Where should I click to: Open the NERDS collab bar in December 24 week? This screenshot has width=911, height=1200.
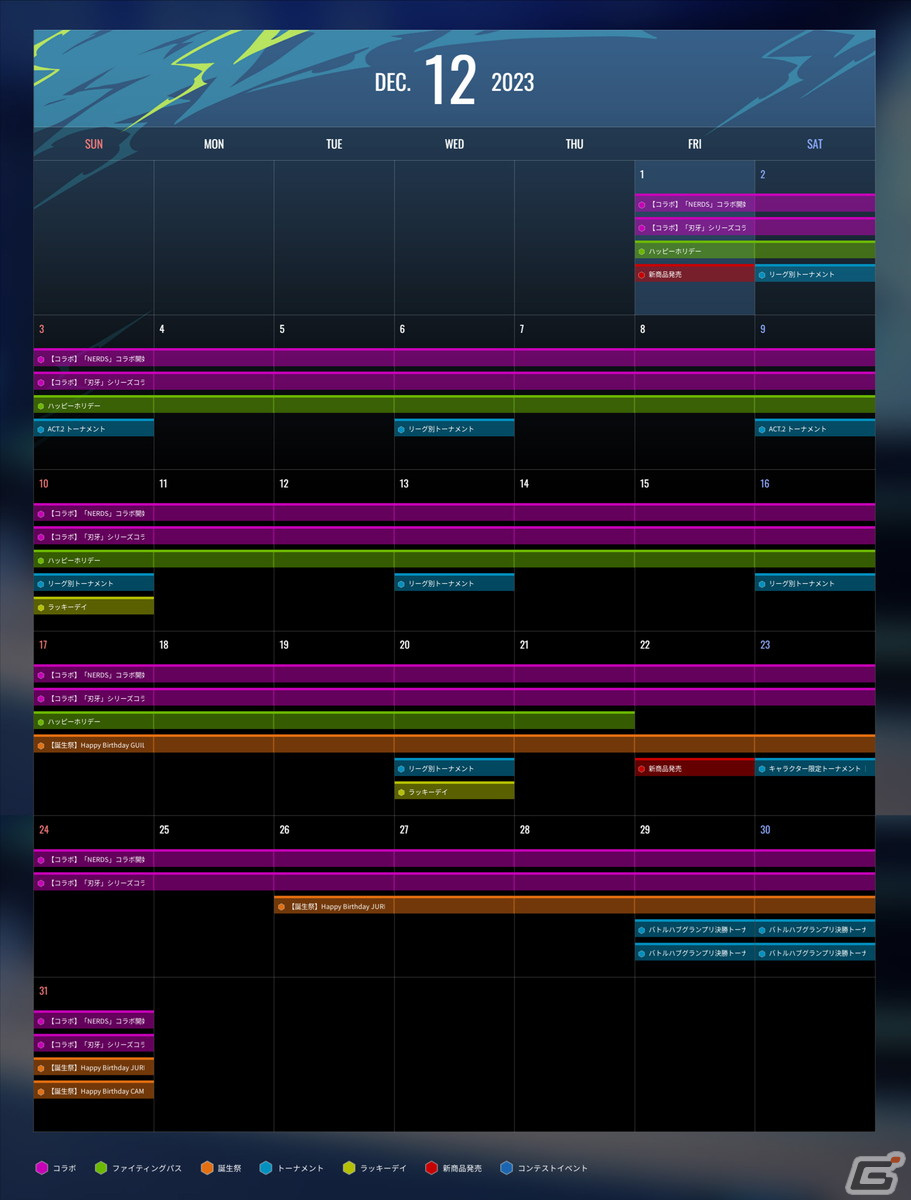coord(454,859)
